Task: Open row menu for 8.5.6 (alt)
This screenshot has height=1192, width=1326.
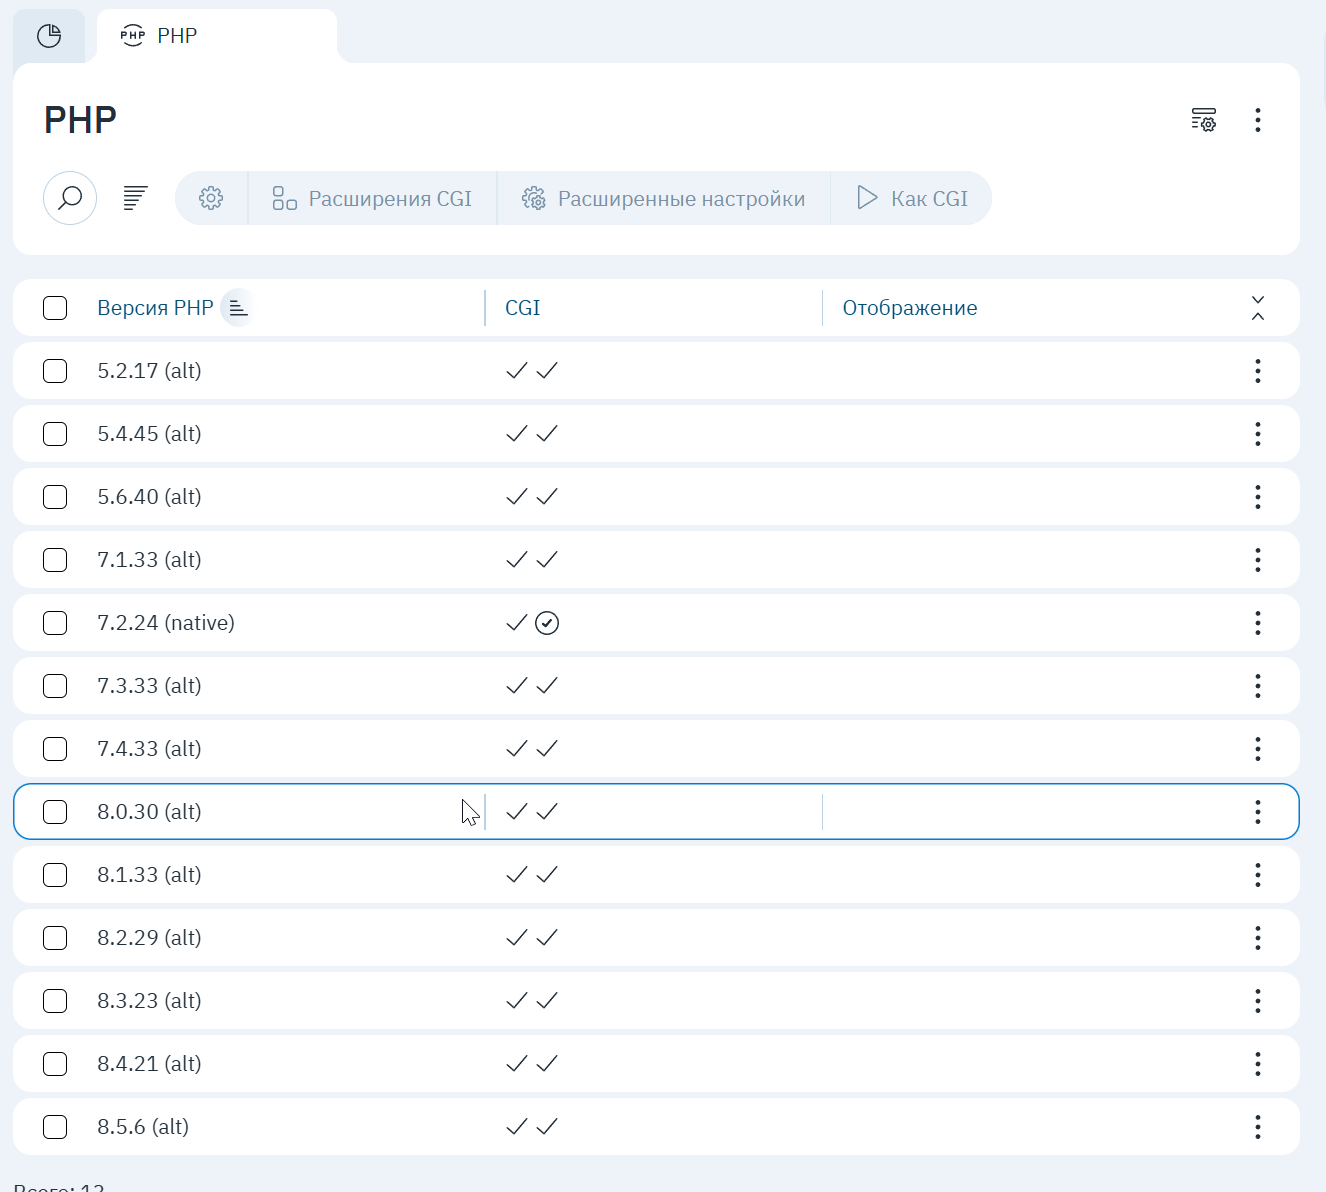Action: point(1258,1127)
